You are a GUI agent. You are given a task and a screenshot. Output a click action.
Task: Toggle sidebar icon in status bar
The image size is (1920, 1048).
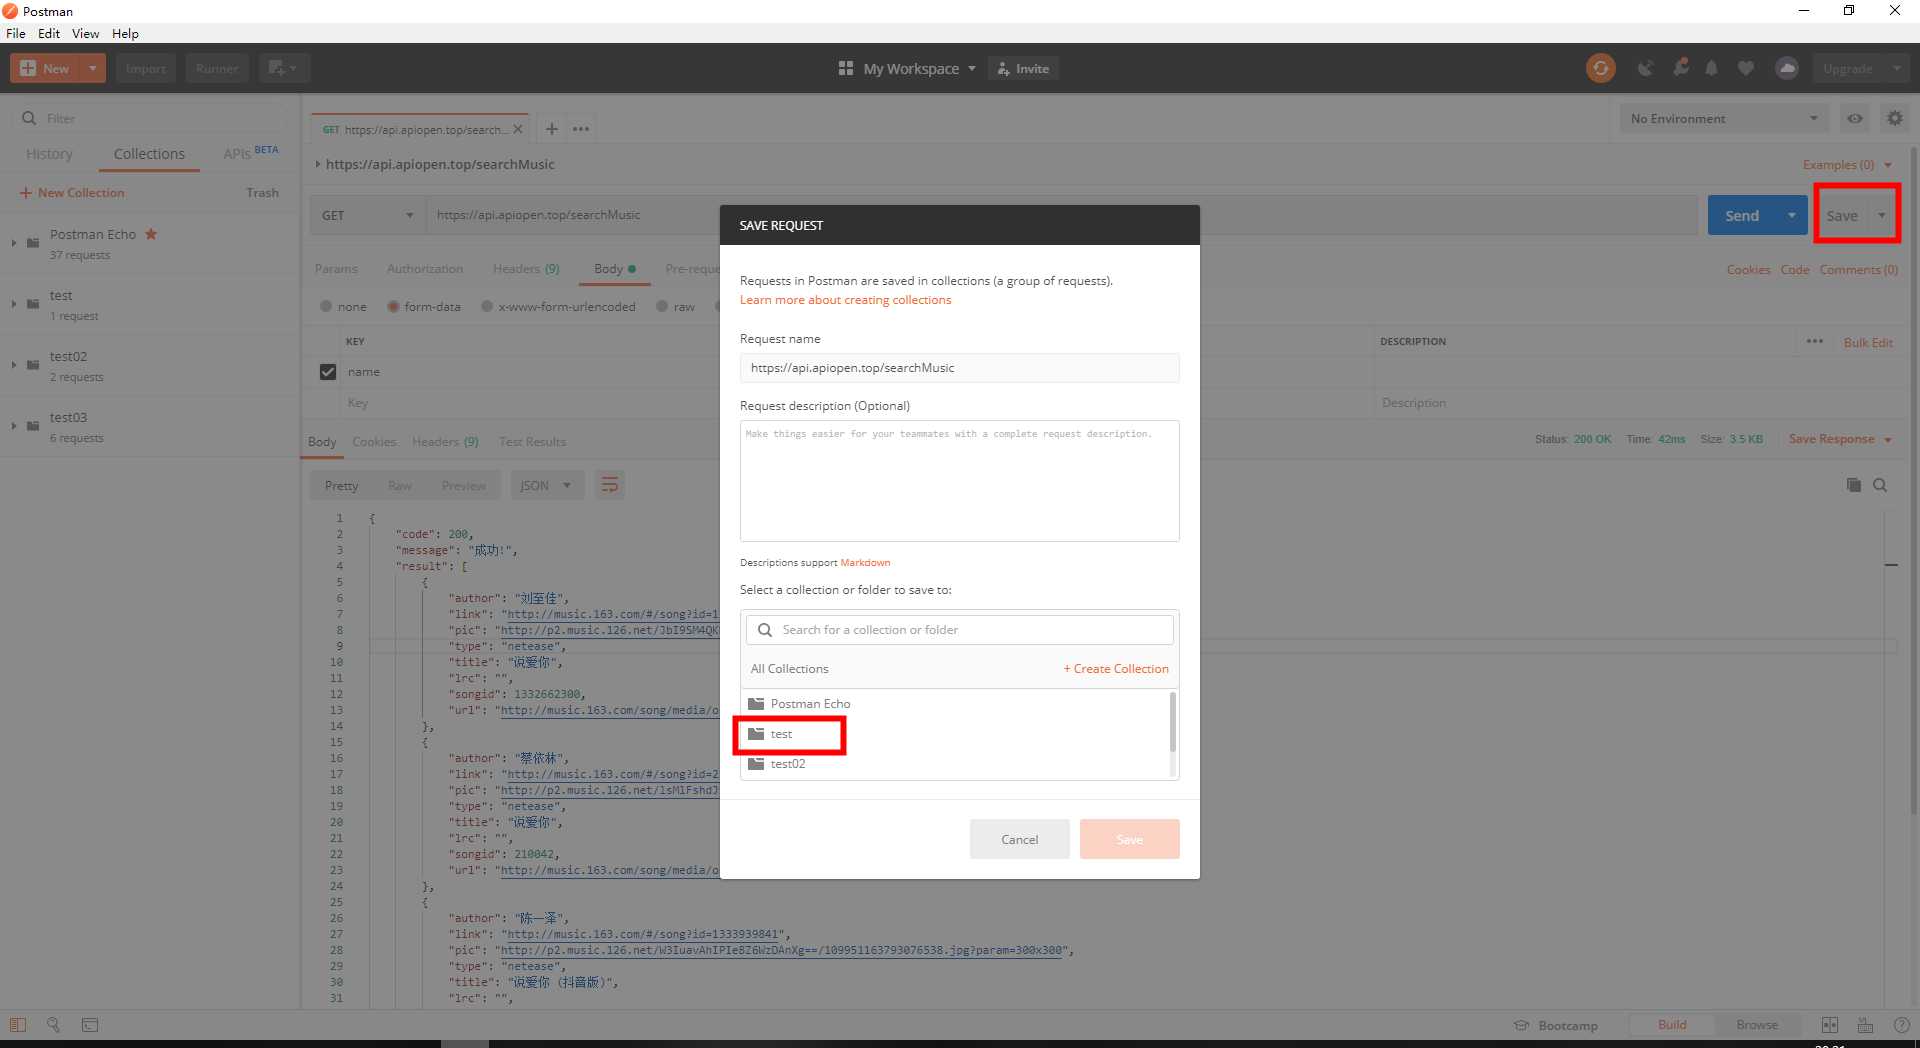click(x=17, y=1025)
